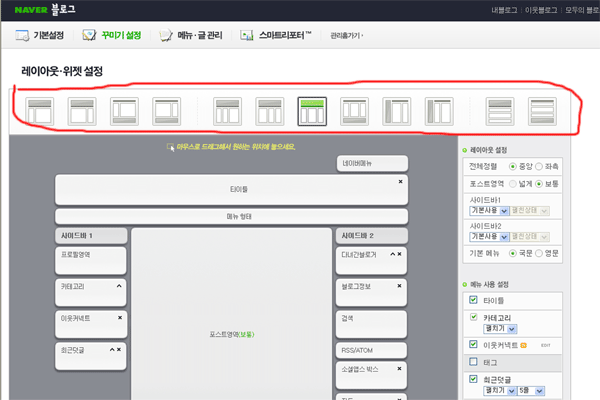Click the 스마트리포터 chart icon
Image resolution: width=600 pixels, height=400 pixels.
point(247,35)
